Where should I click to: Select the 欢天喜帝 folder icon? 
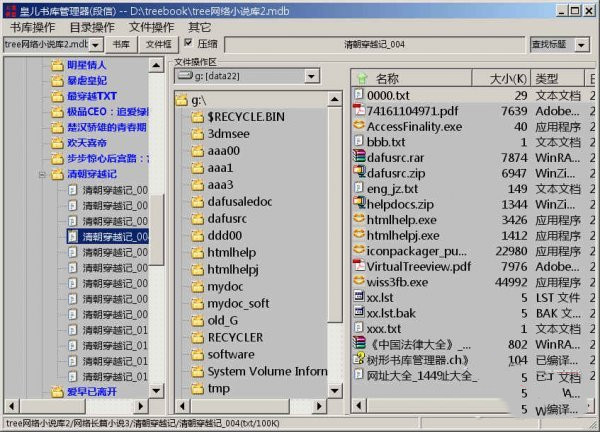coord(57,143)
